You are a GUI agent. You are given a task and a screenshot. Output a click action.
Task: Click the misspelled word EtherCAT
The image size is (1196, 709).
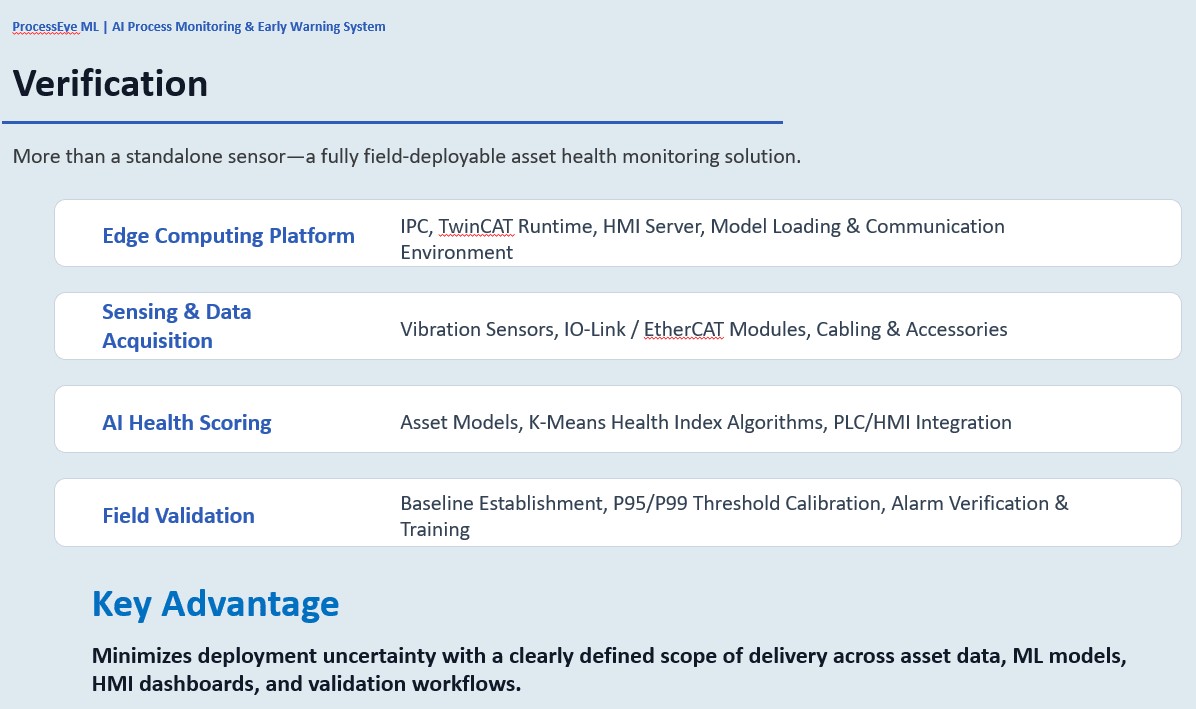click(x=683, y=329)
